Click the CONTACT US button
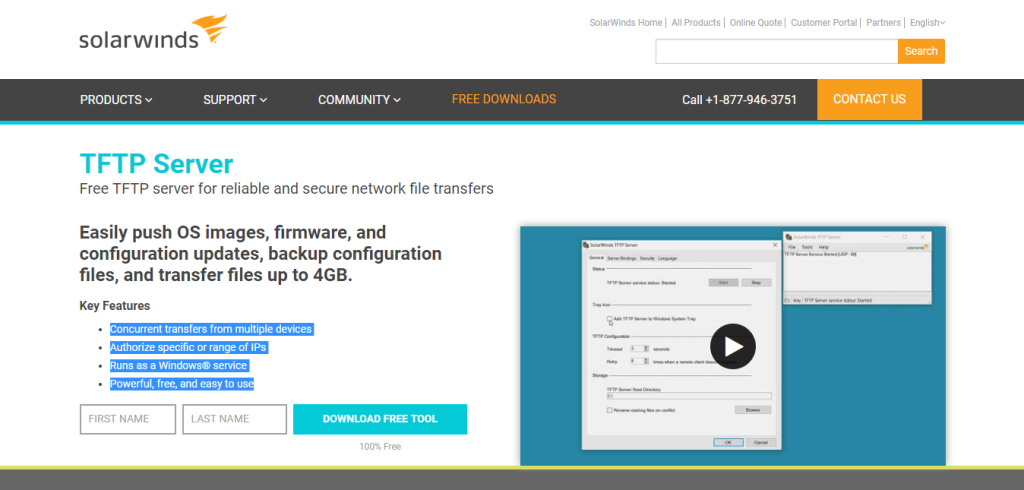 click(x=869, y=100)
